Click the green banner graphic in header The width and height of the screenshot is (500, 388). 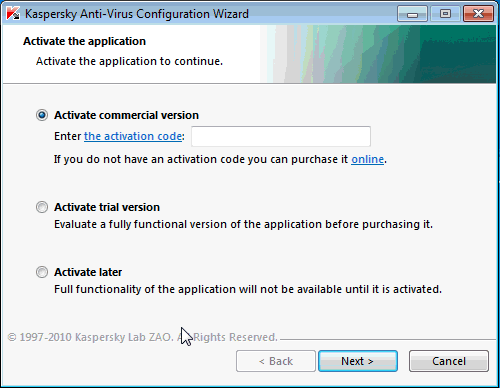pyautogui.click(x=378, y=54)
